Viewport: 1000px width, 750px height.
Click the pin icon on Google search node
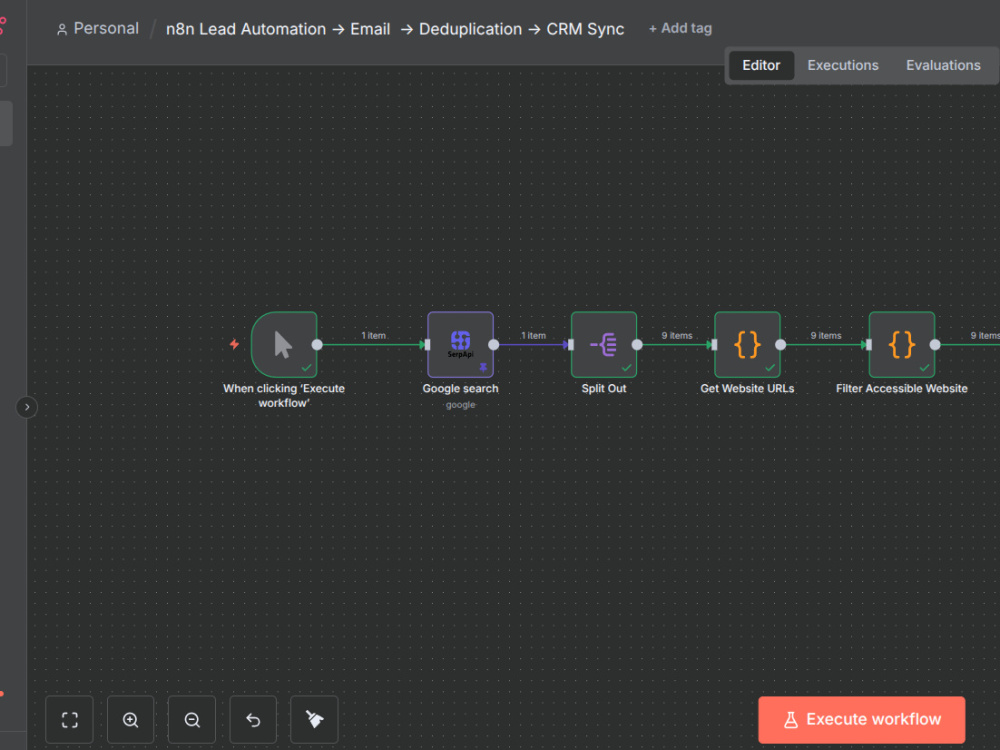(483, 367)
